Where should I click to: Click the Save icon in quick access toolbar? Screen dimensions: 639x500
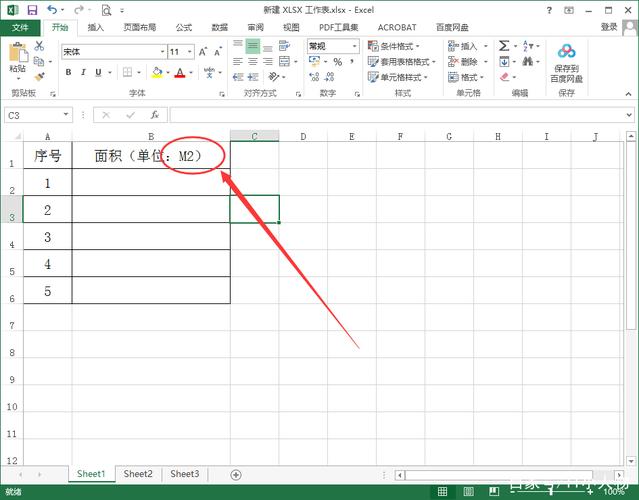pos(31,9)
